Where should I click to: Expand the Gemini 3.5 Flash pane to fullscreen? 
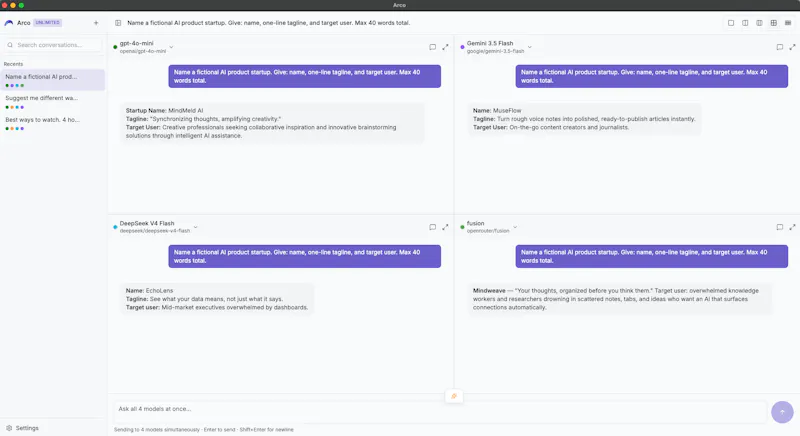point(792,47)
